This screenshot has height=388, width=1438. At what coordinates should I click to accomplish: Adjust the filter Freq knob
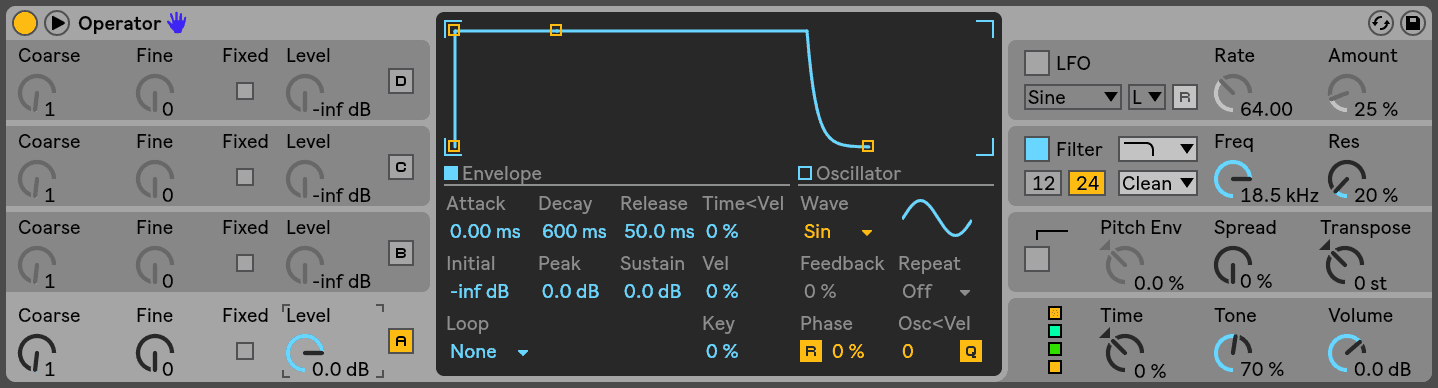coord(1233,180)
